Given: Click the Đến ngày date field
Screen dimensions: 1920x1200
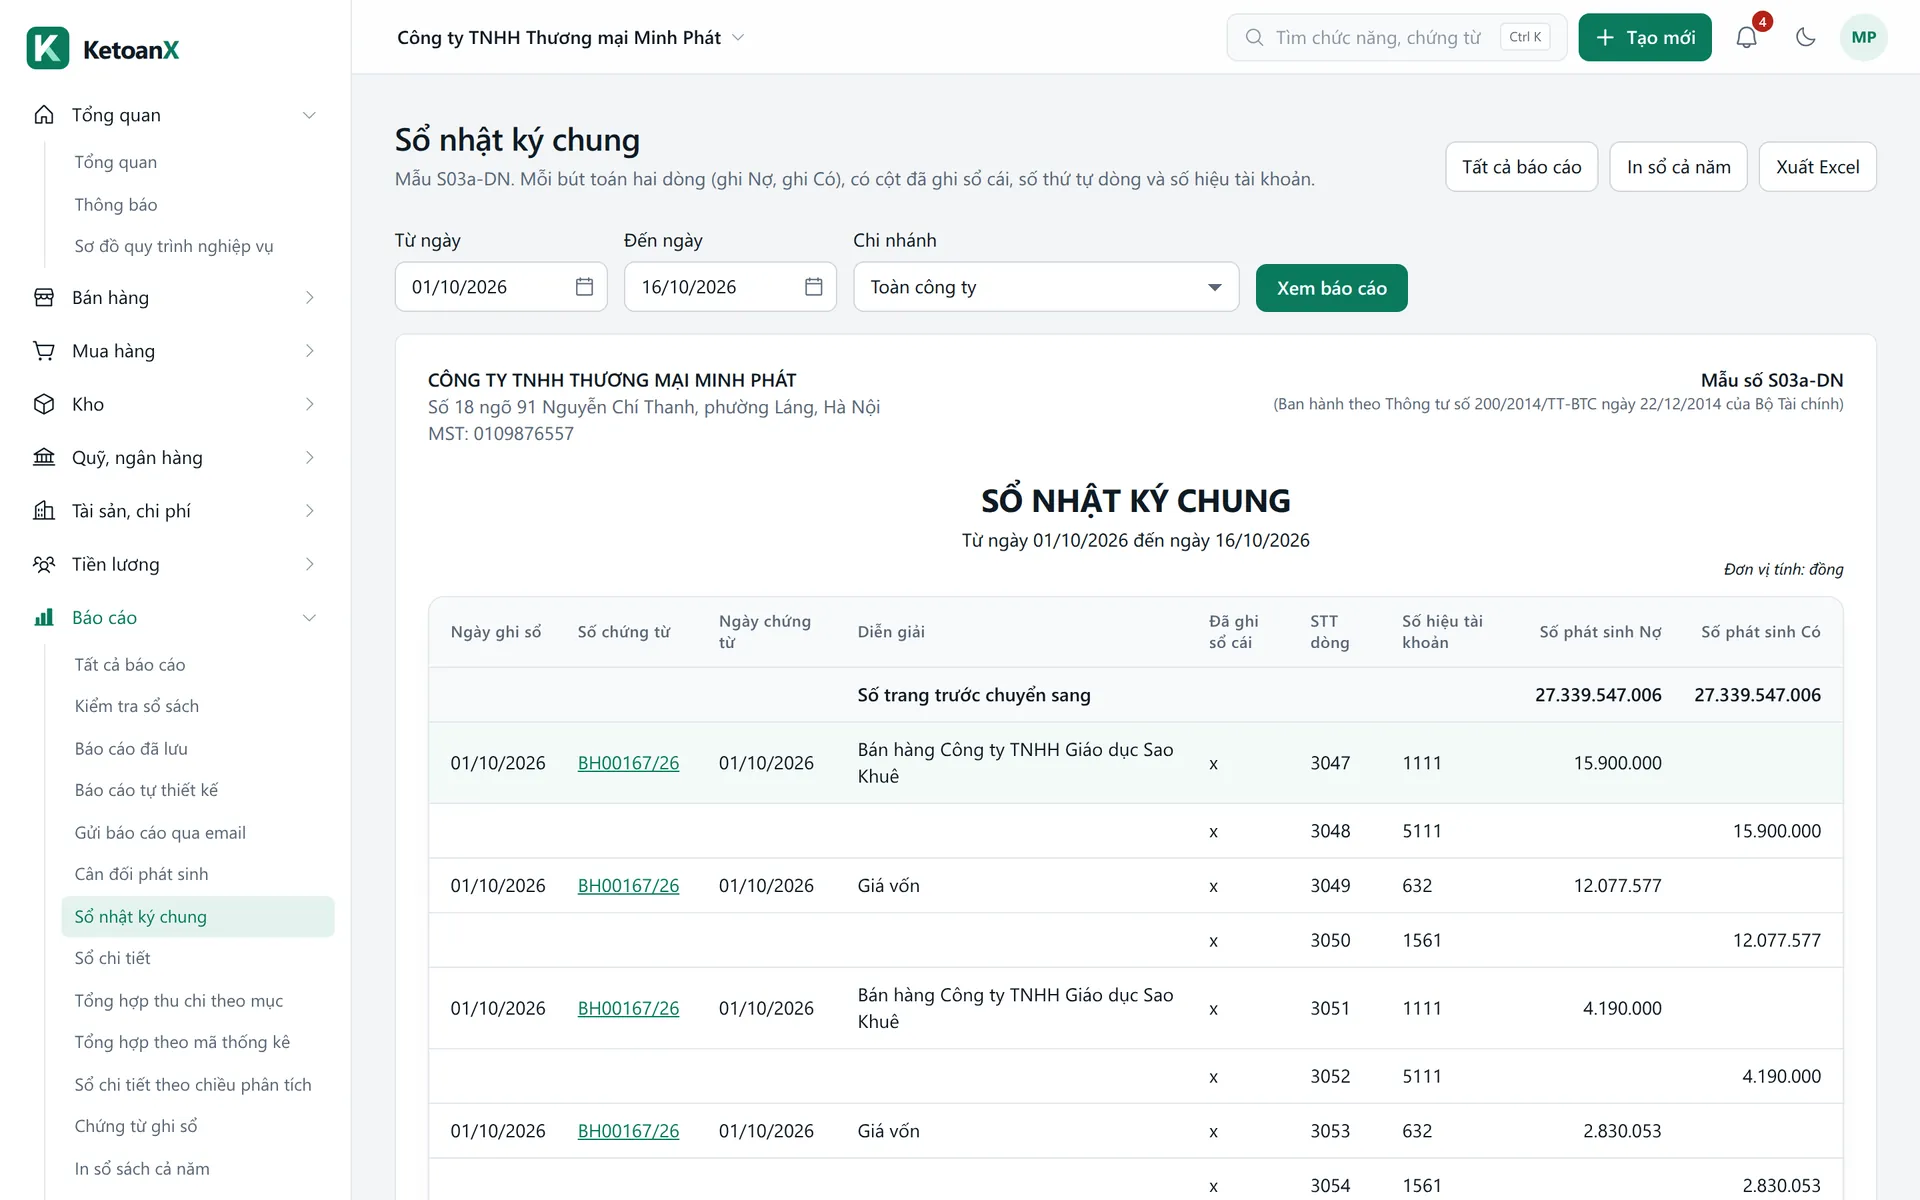Looking at the screenshot, I should 730,287.
